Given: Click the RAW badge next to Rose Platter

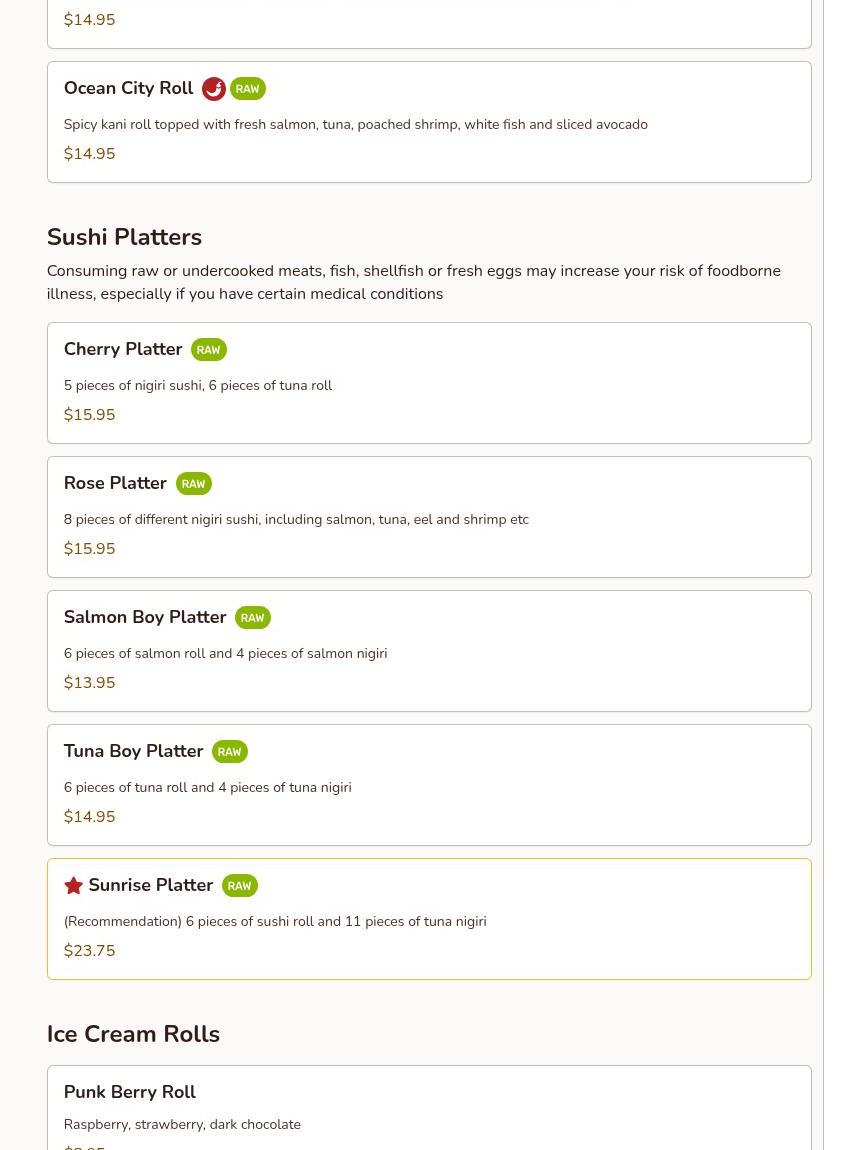Looking at the screenshot, I should tap(193, 484).
